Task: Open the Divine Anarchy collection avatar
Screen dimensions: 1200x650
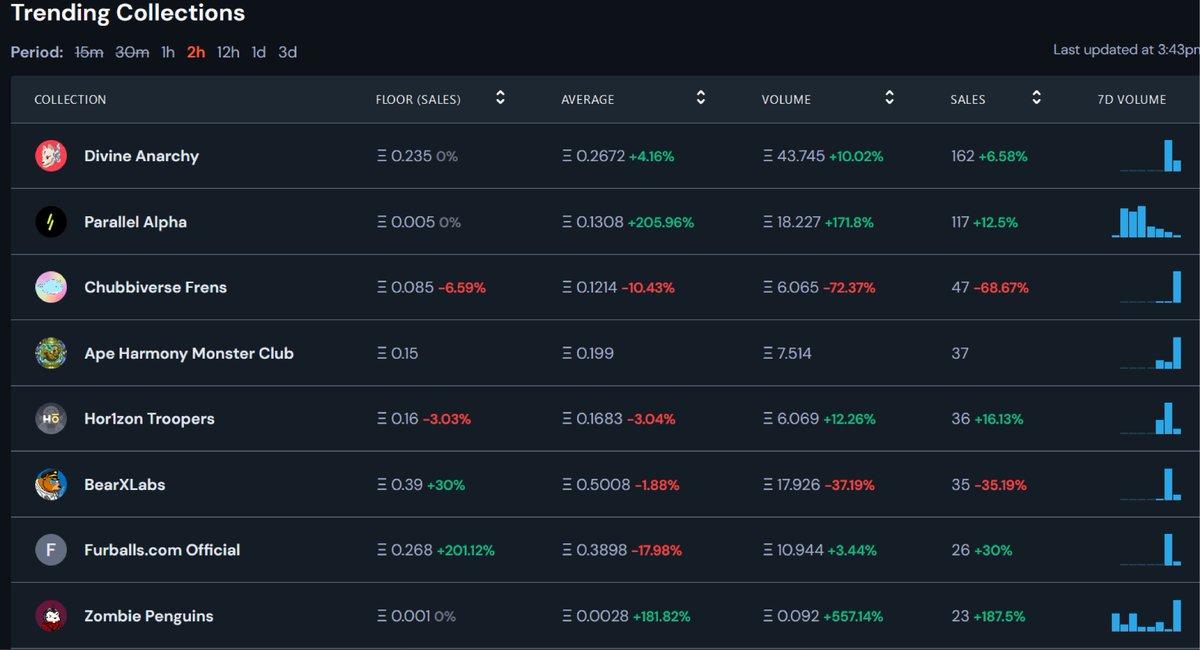Action: tap(51, 156)
